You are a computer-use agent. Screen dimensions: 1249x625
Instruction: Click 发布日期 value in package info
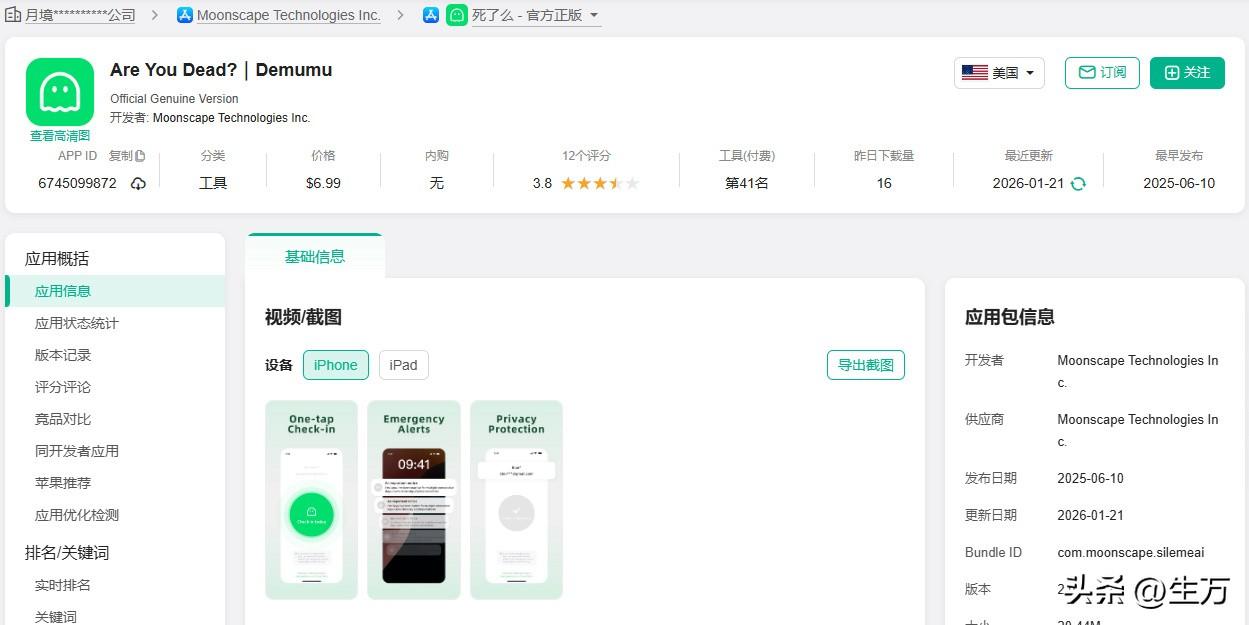click(1090, 478)
